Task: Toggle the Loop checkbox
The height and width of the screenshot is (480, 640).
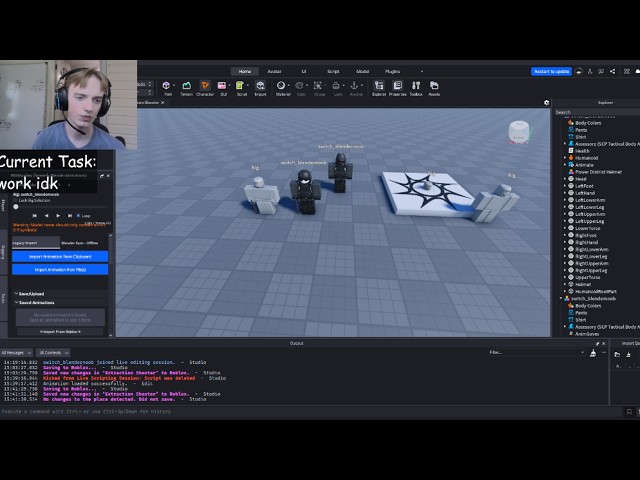Action: [78, 216]
